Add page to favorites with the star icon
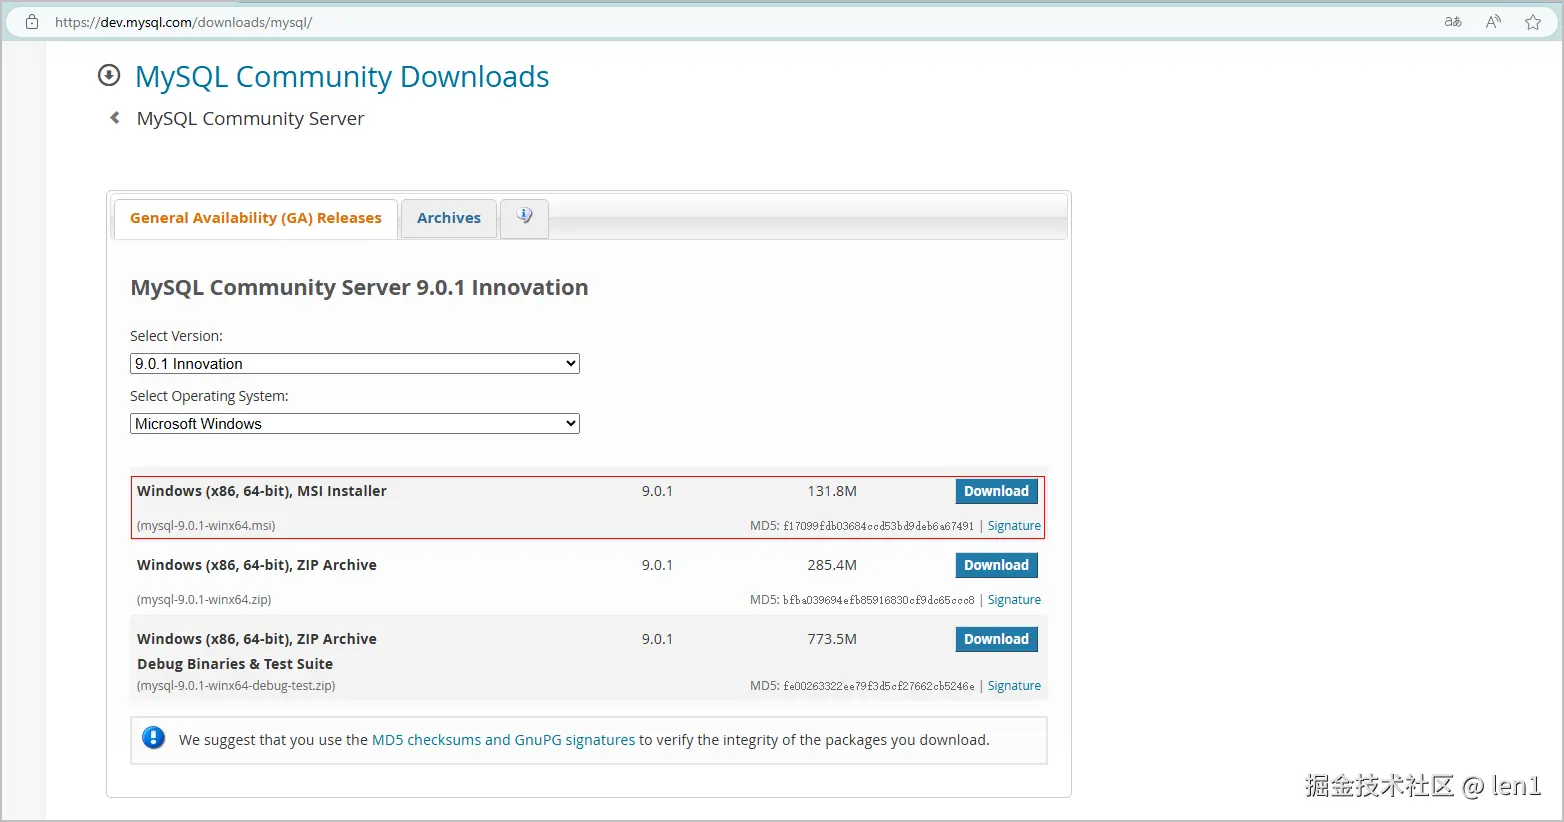 point(1533,22)
